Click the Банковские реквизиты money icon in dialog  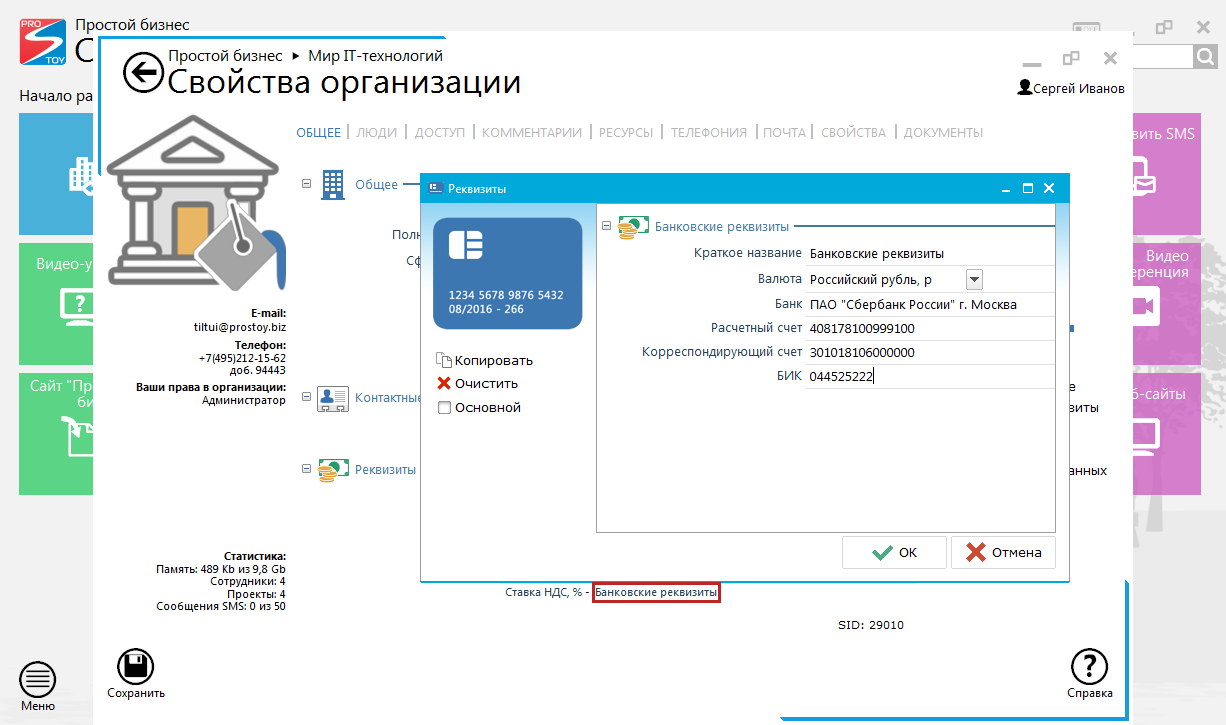[633, 227]
